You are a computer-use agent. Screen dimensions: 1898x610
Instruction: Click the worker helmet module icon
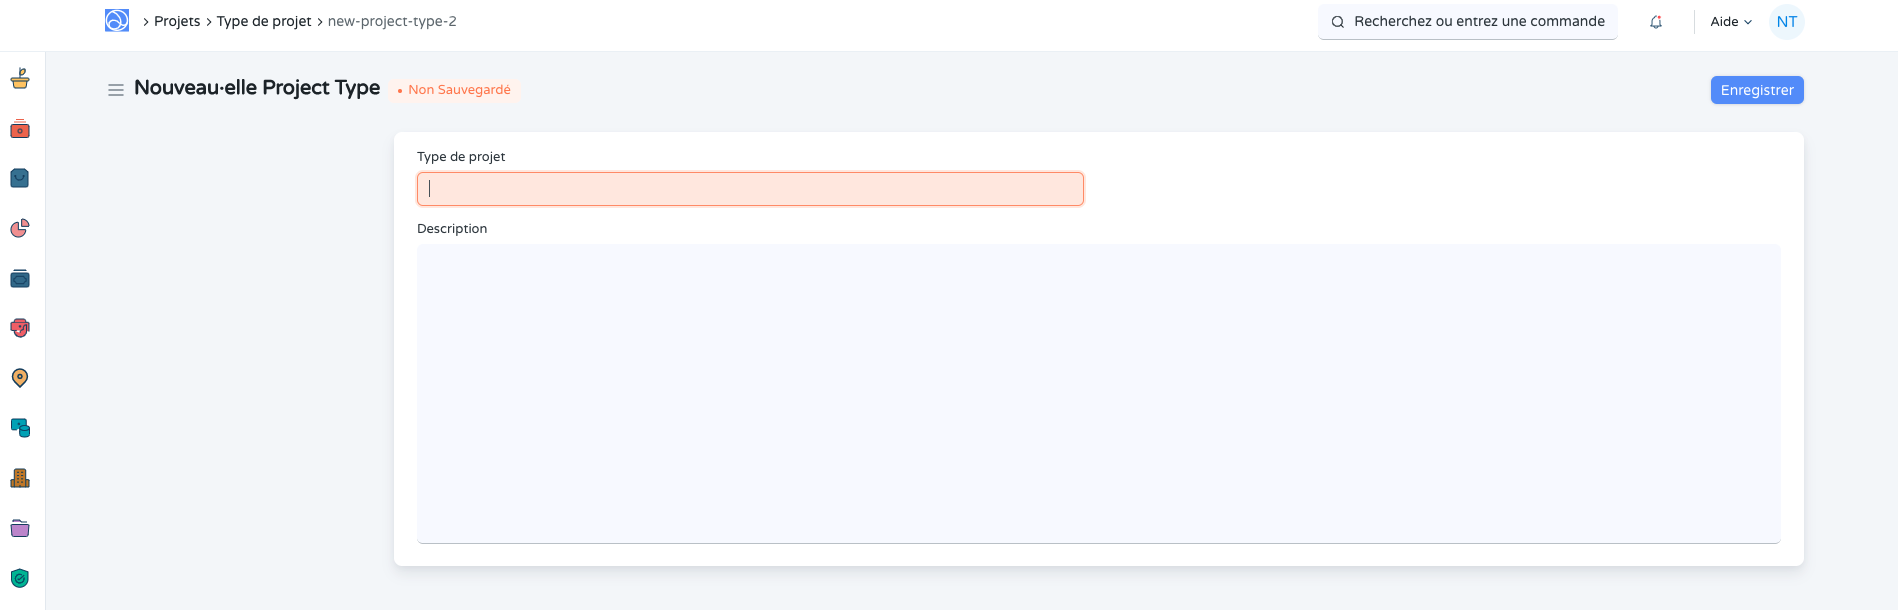[20, 328]
